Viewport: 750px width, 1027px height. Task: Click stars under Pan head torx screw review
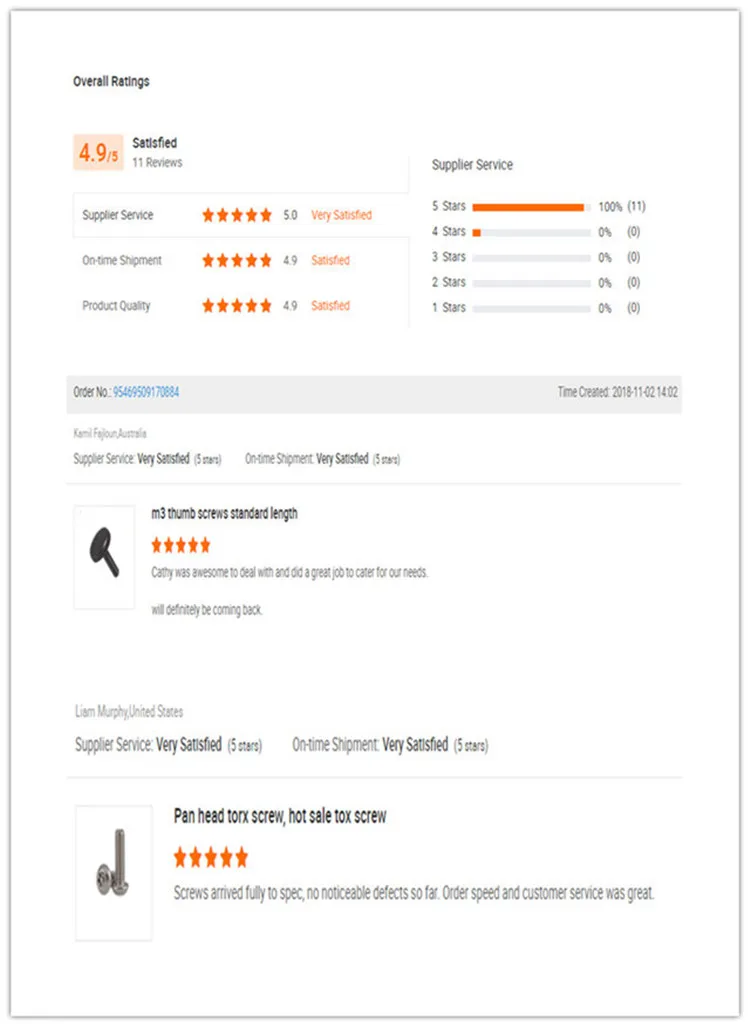click(211, 857)
